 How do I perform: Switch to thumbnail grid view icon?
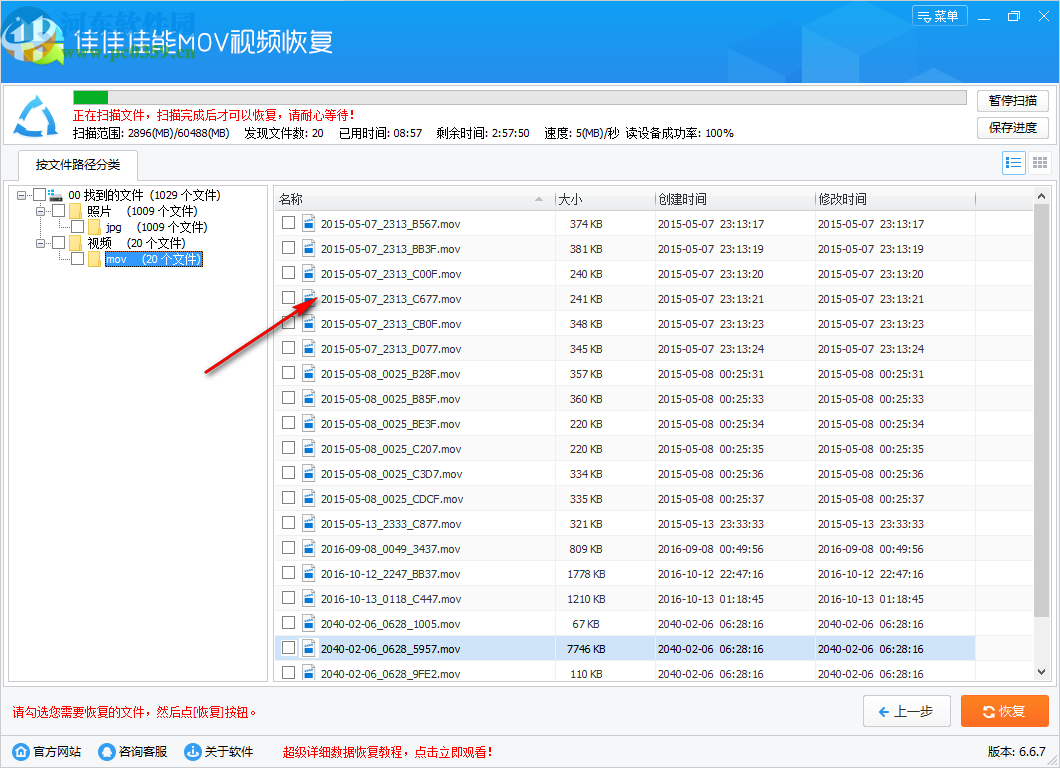(x=1040, y=163)
